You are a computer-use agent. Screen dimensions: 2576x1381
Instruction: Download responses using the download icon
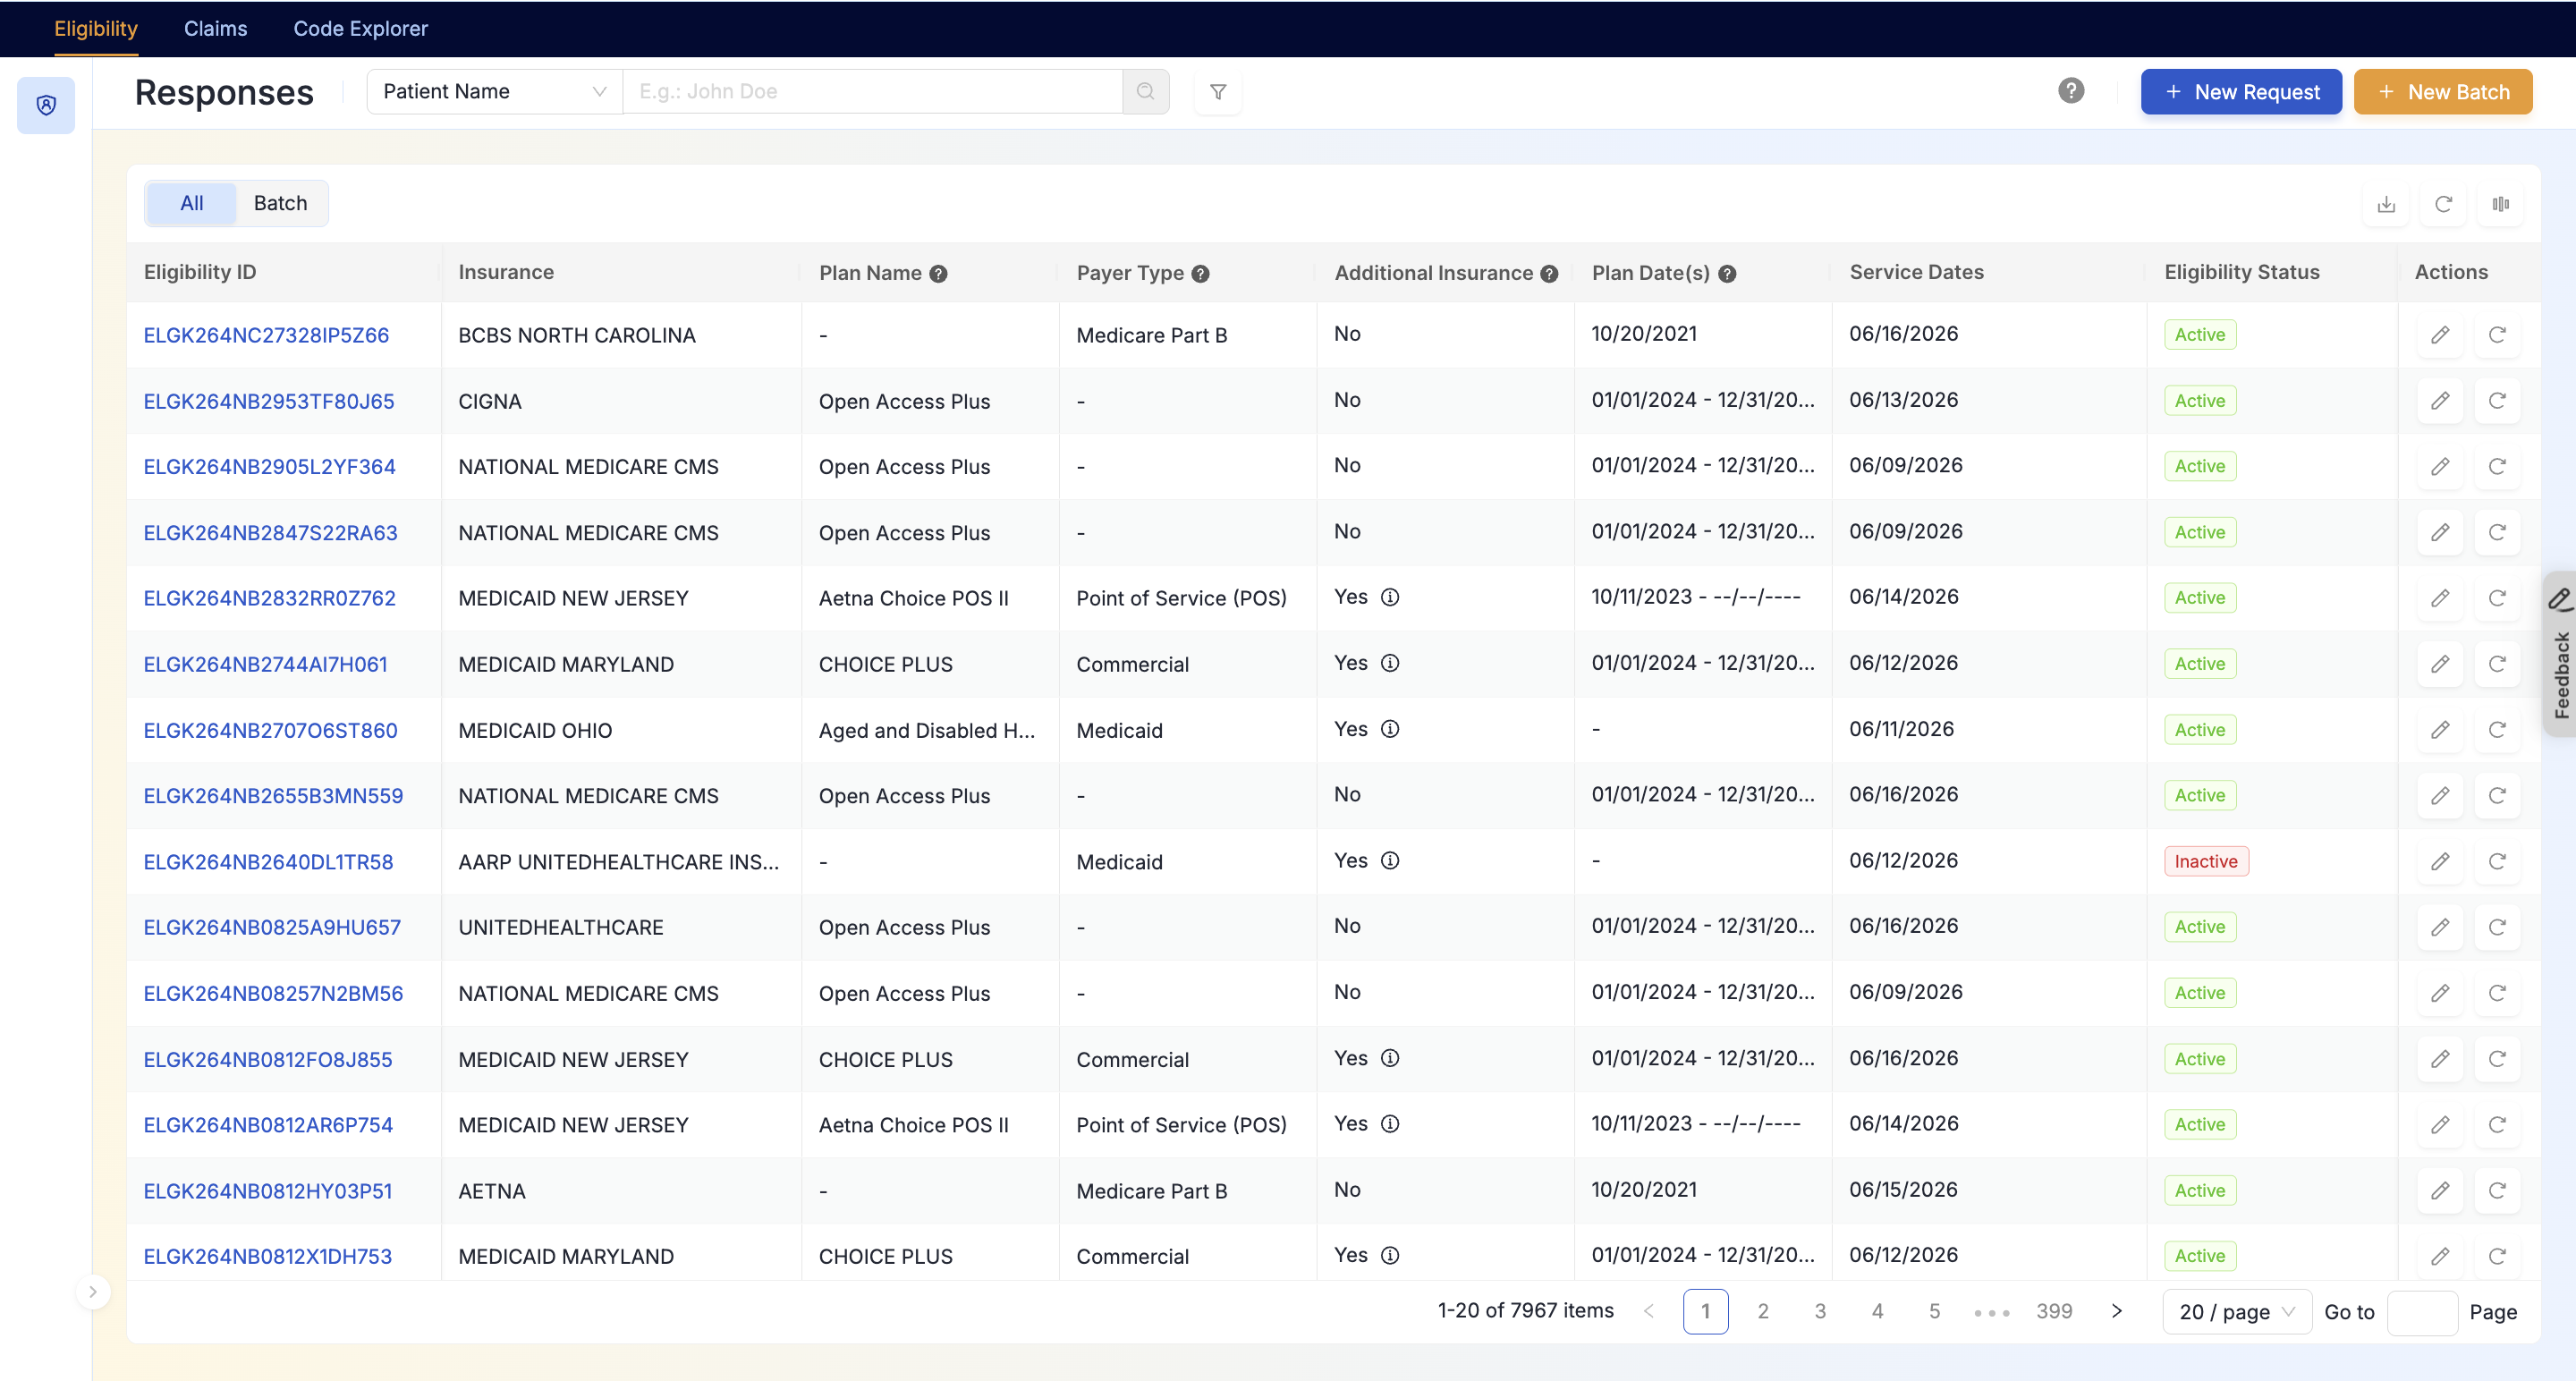(2386, 204)
